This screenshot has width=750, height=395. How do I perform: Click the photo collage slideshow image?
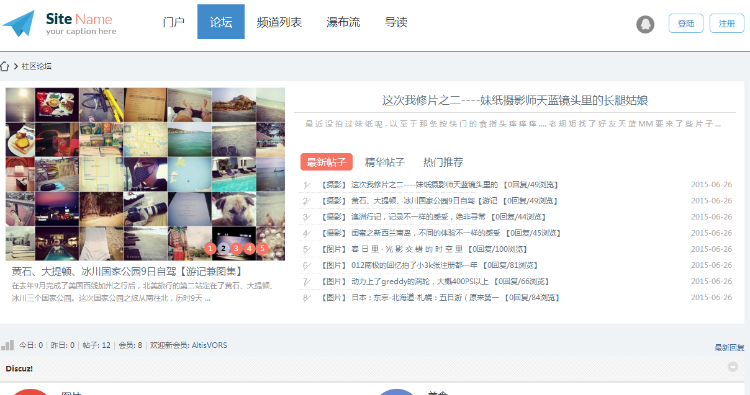(145, 174)
